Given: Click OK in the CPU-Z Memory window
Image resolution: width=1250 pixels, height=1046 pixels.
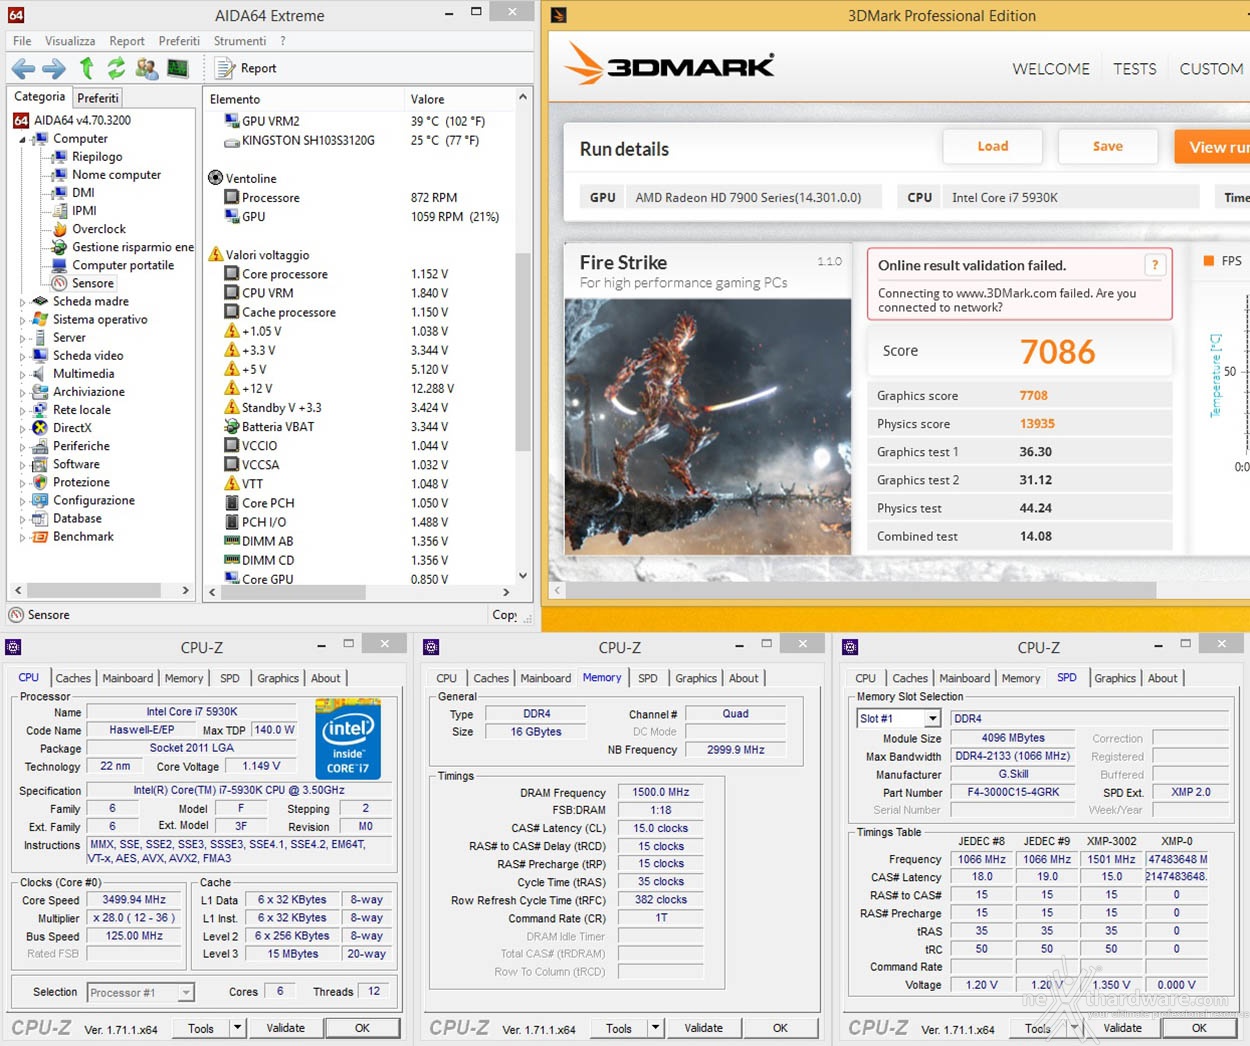Looking at the screenshot, I should pos(780,1027).
